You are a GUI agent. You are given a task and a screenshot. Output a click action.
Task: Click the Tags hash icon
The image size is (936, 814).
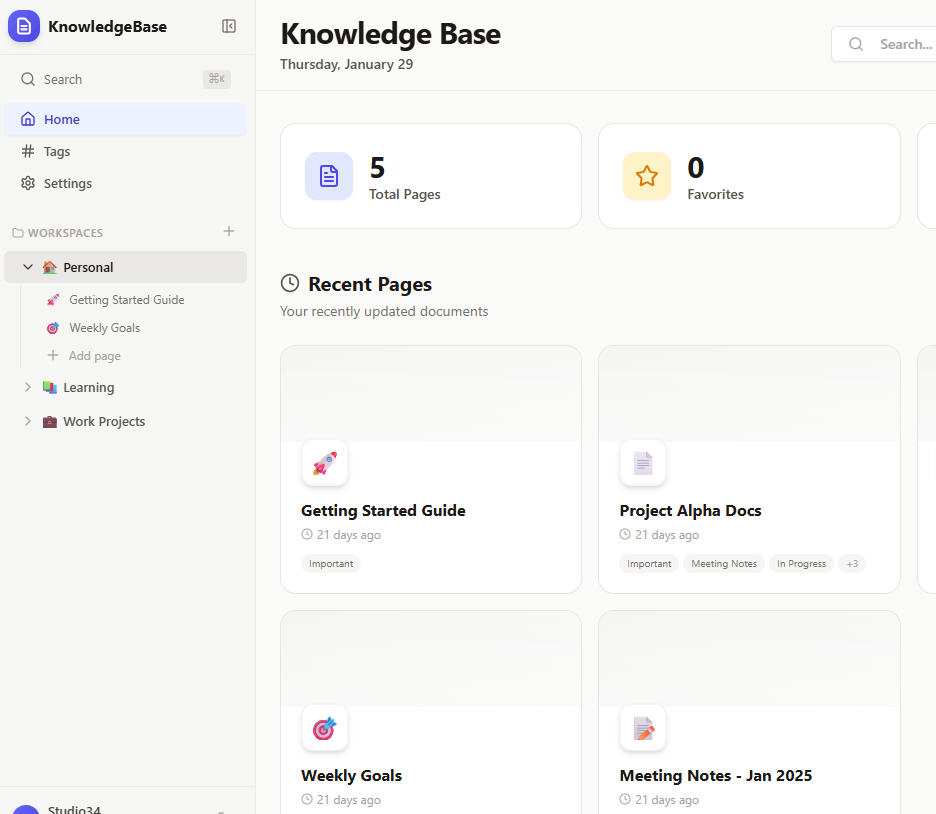(28, 152)
